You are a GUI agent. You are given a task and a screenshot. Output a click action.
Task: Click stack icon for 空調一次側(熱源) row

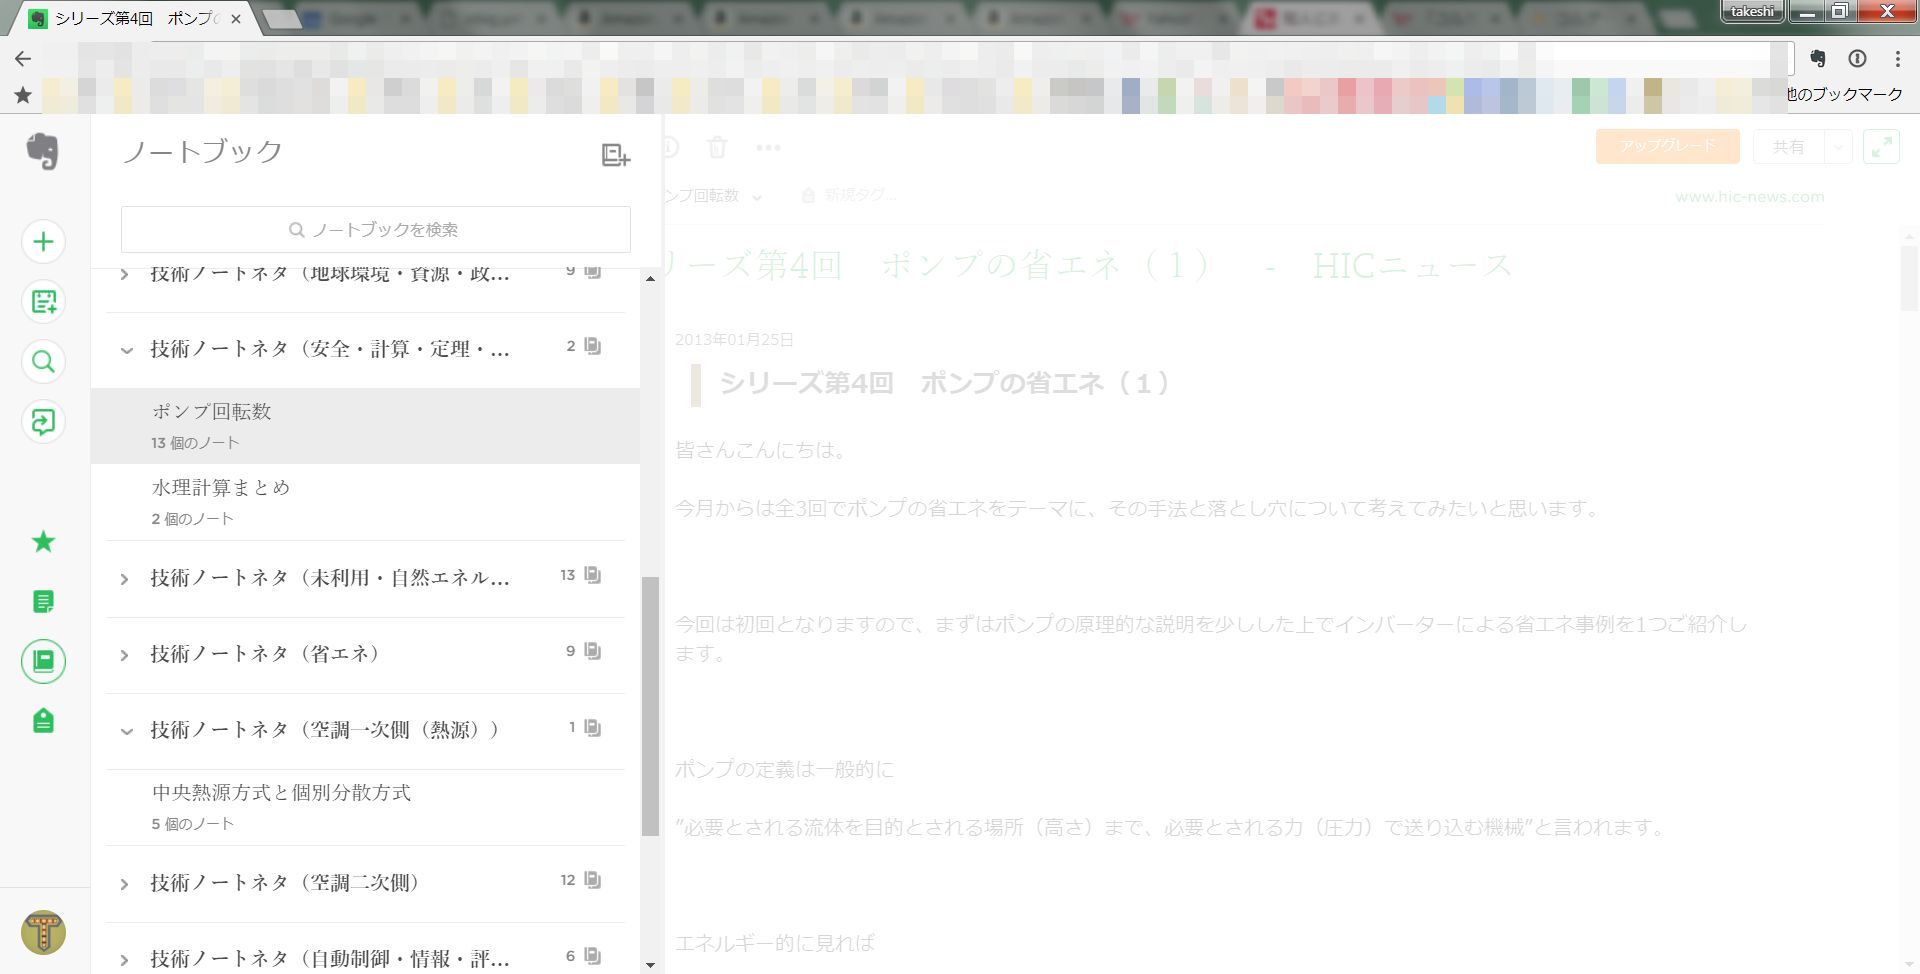[x=593, y=728]
